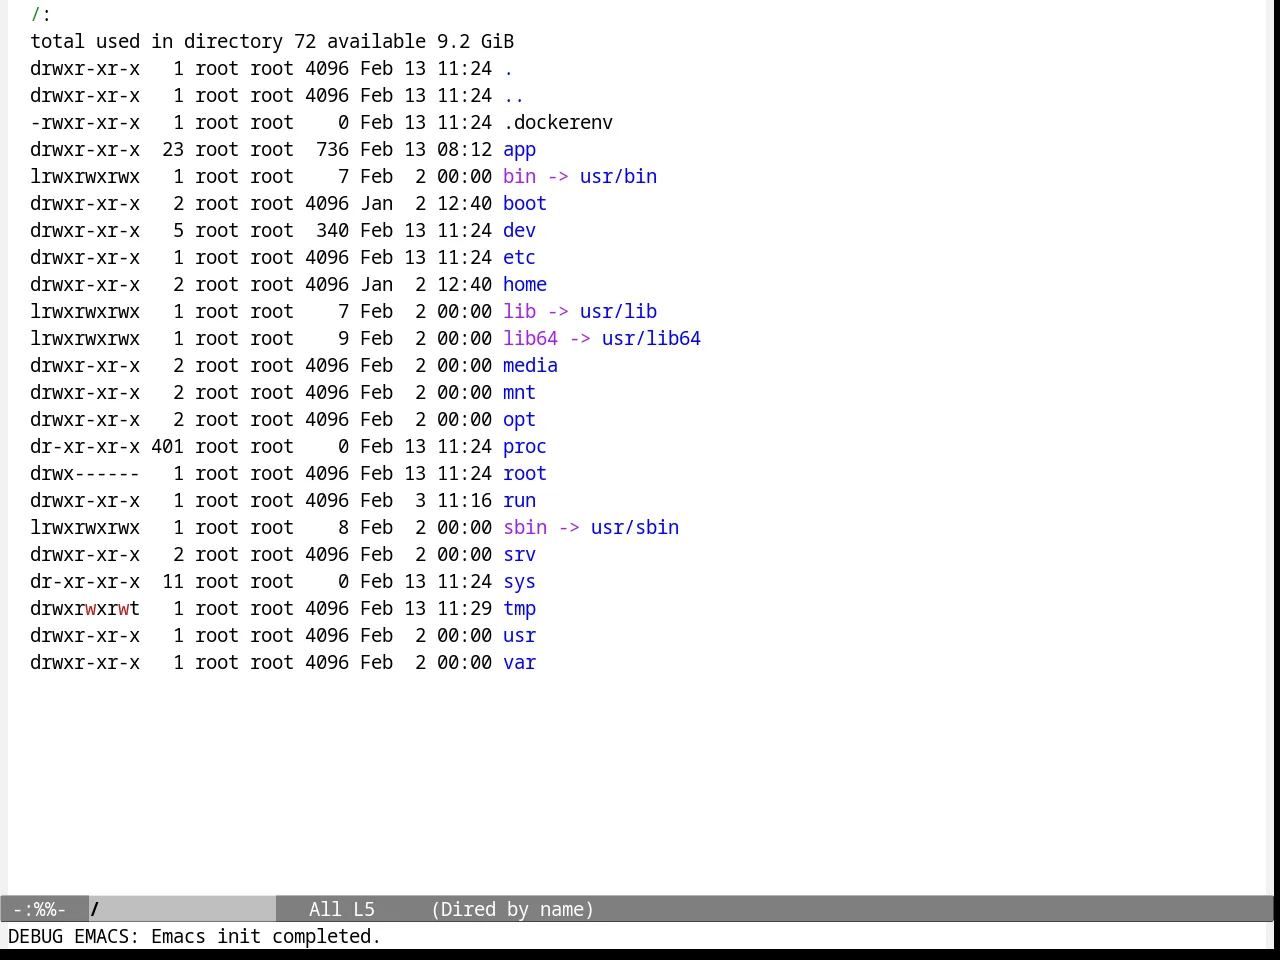This screenshot has height=960, width=1280.
Task: Click the usr/lib symlink target
Action: pyautogui.click(x=618, y=311)
